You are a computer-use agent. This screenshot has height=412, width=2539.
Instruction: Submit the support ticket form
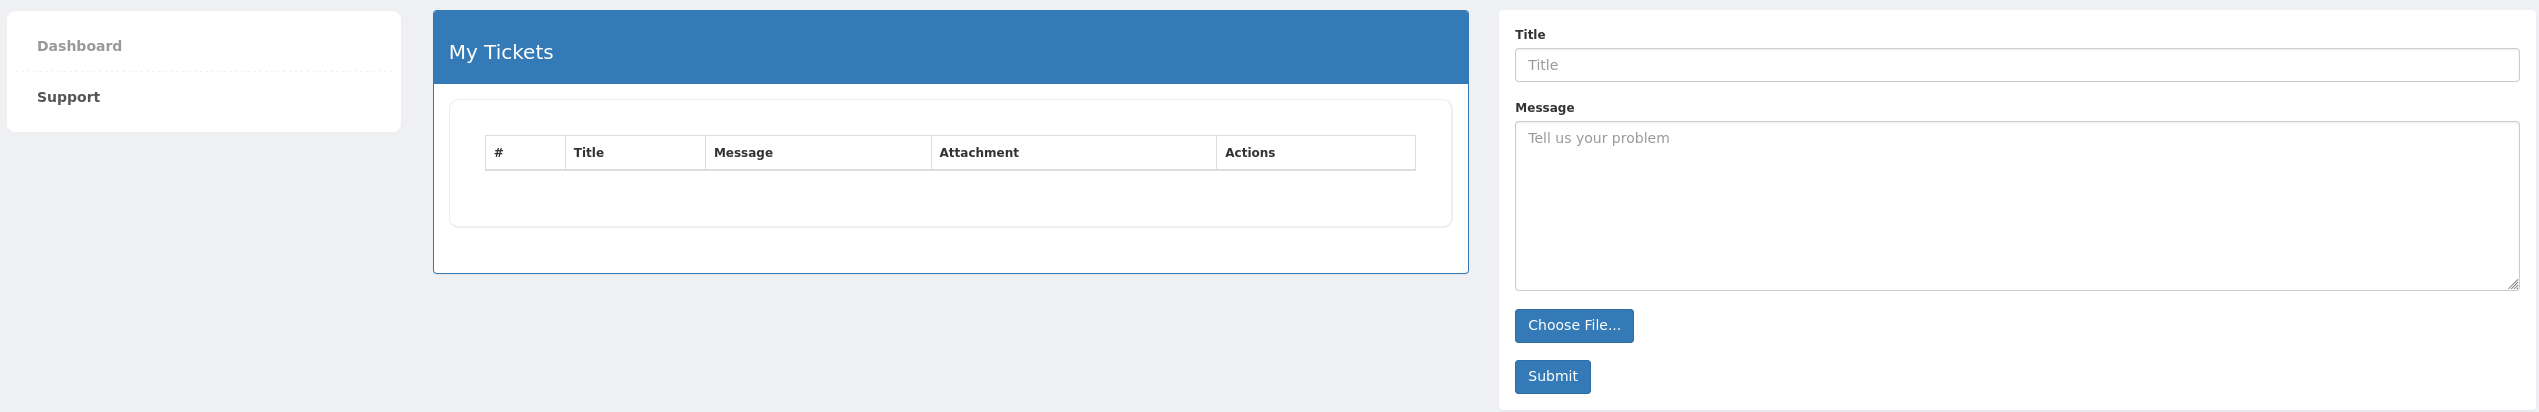pyautogui.click(x=1552, y=377)
